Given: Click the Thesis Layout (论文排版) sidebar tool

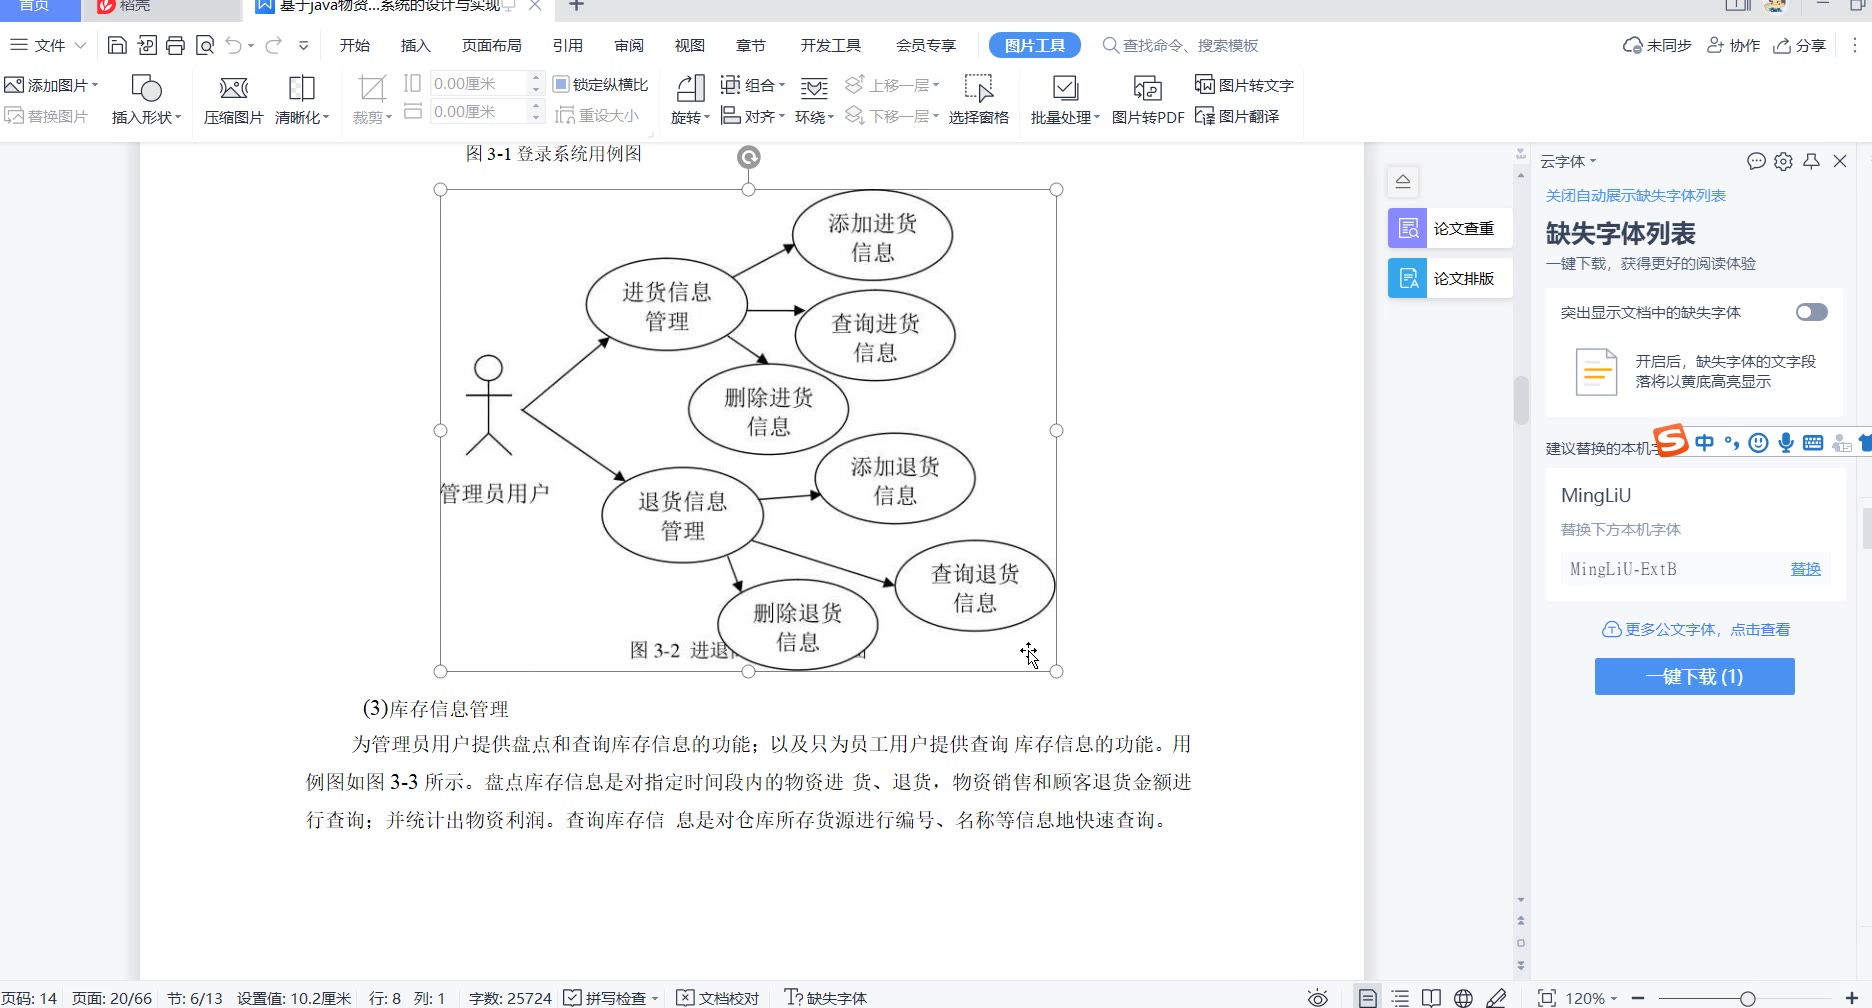Looking at the screenshot, I should [1450, 279].
